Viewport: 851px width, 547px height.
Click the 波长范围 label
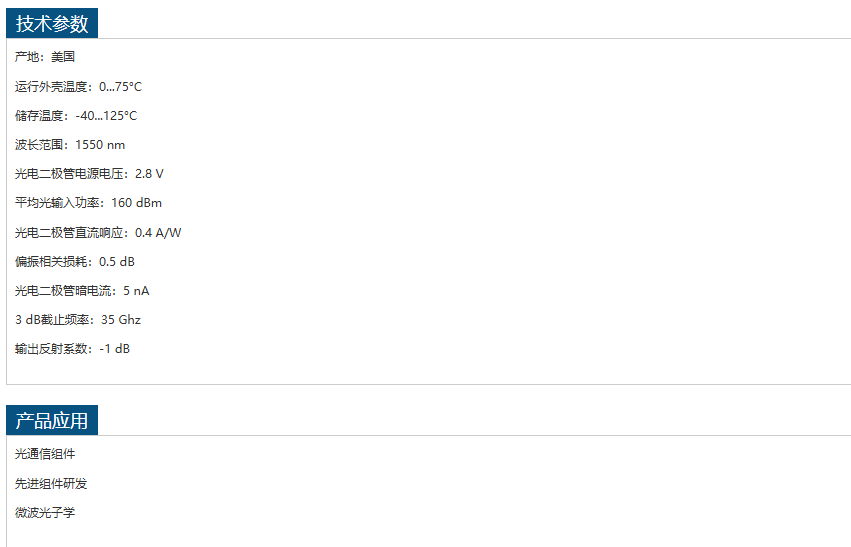40,145
